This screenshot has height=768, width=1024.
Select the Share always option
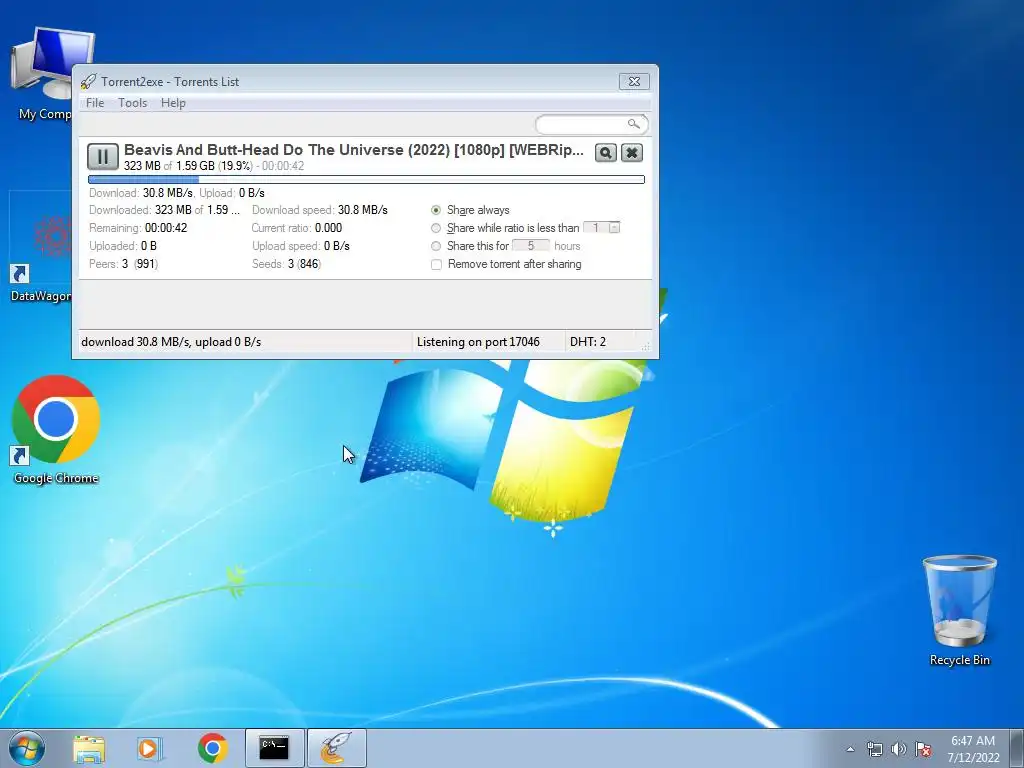(x=436, y=210)
